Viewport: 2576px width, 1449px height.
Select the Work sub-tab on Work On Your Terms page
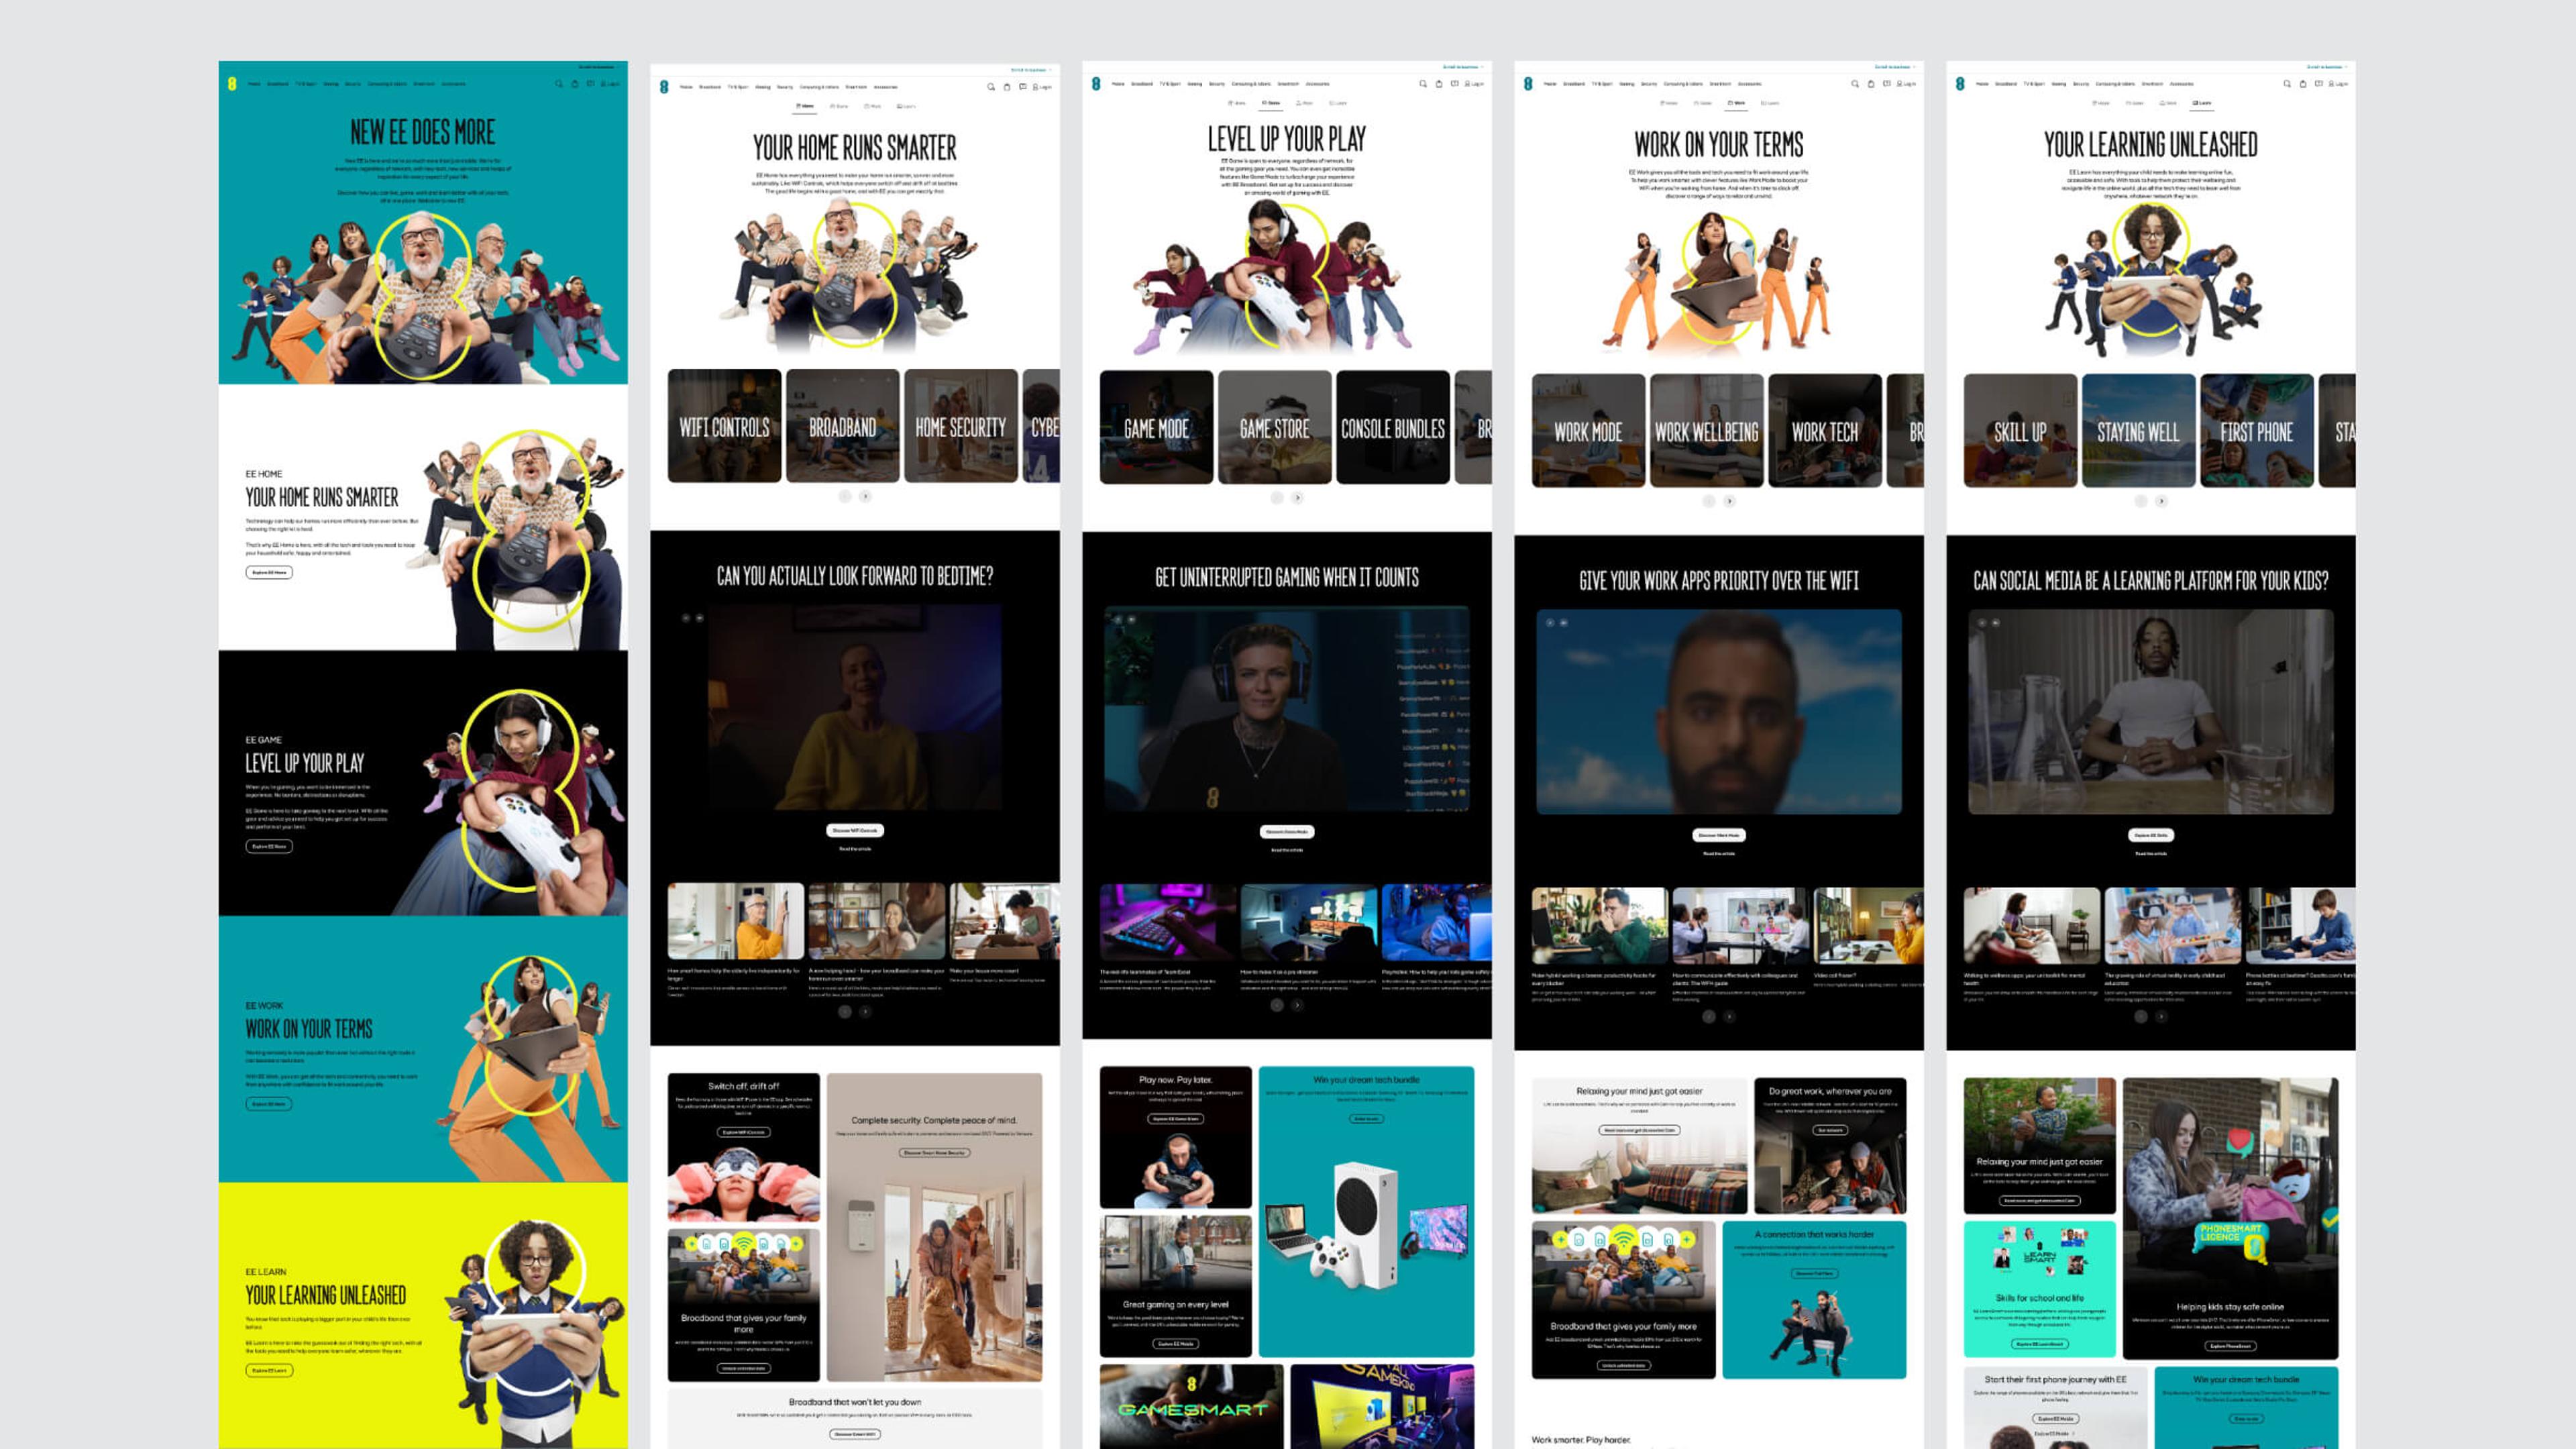click(1738, 103)
